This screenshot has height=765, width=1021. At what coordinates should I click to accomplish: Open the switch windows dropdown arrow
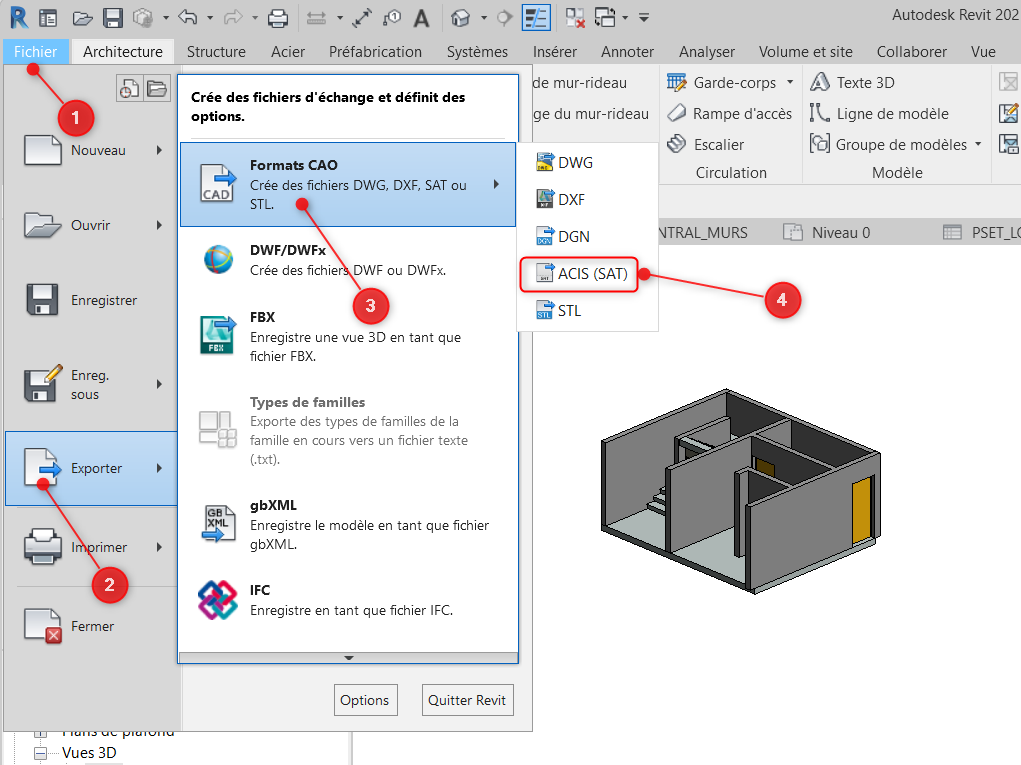(x=625, y=18)
